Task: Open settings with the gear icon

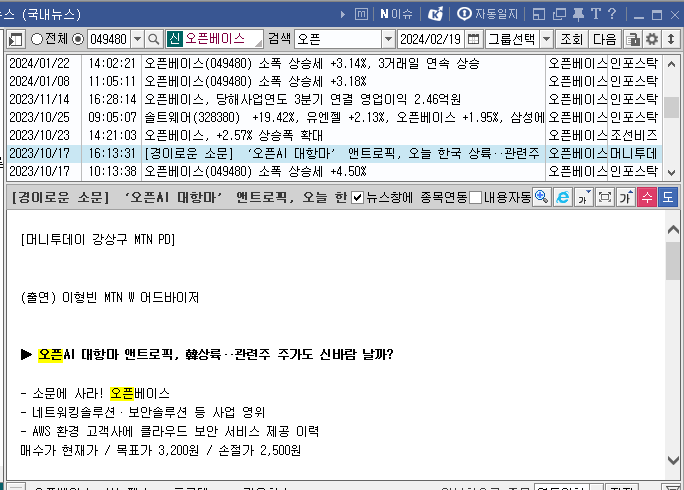Action: point(652,39)
